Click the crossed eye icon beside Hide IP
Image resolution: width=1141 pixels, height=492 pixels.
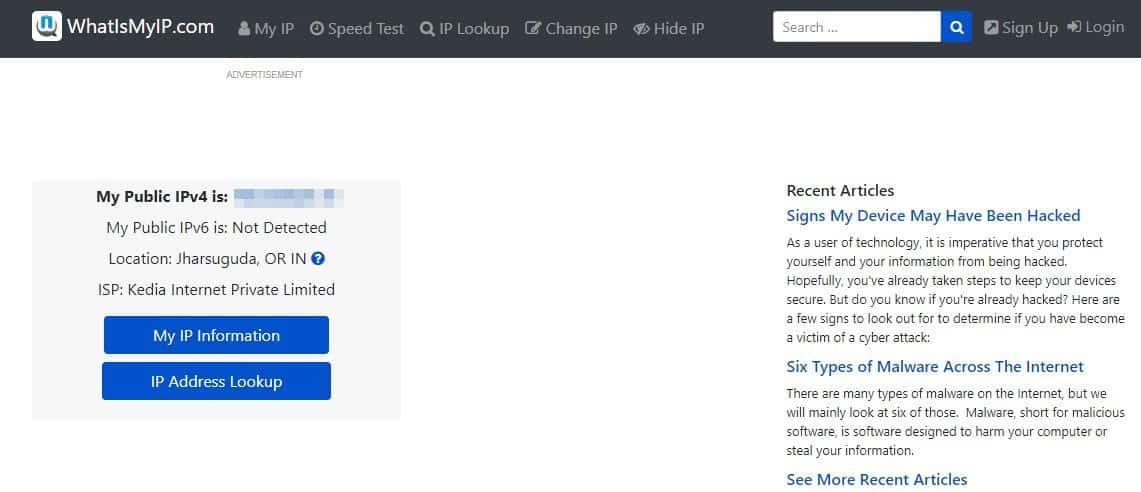[641, 29]
